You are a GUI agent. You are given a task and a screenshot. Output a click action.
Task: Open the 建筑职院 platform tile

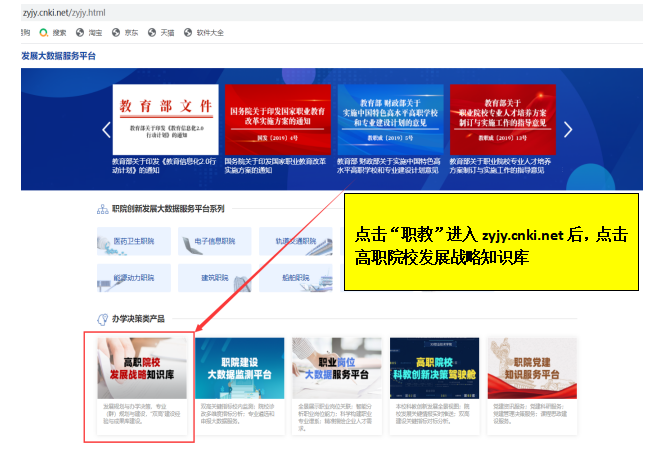coord(215,278)
